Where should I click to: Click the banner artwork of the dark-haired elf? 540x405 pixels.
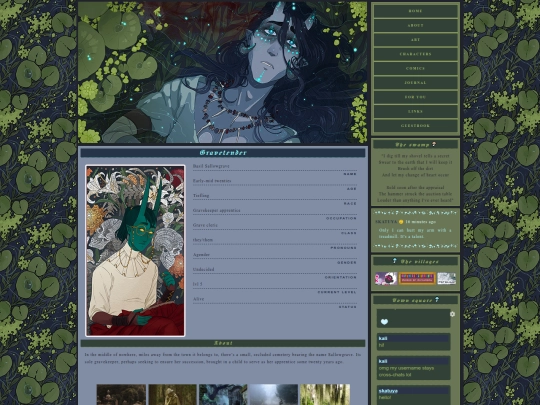[x=222, y=72]
